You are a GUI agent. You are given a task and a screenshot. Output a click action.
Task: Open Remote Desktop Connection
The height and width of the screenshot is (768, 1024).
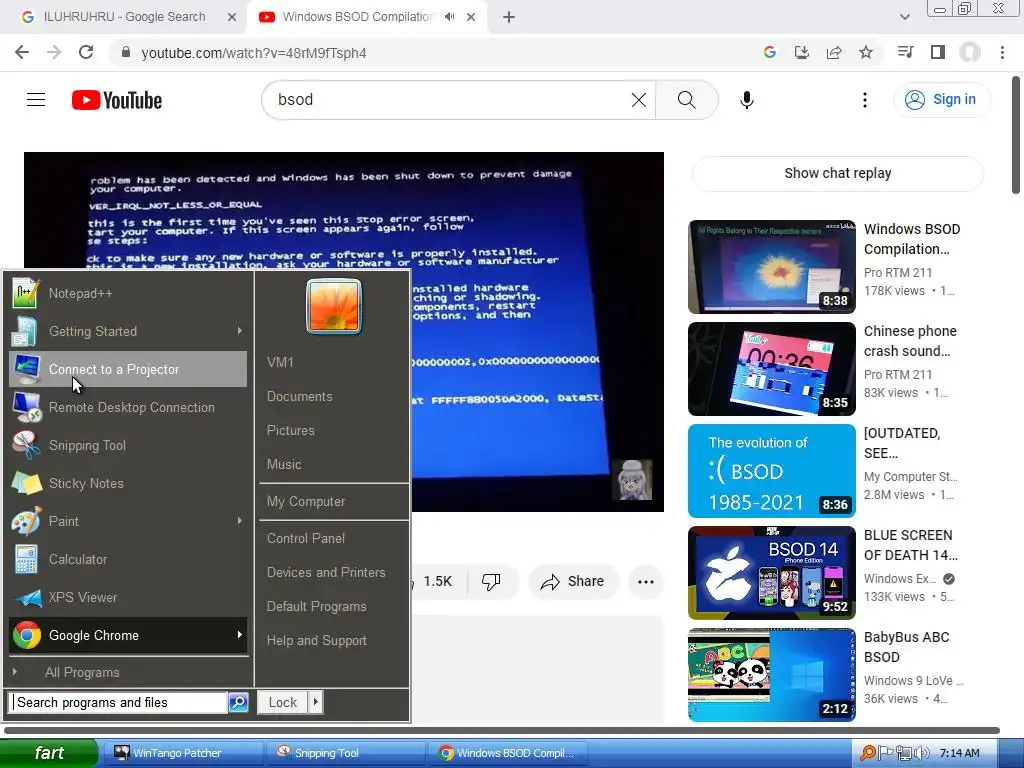[128, 407]
